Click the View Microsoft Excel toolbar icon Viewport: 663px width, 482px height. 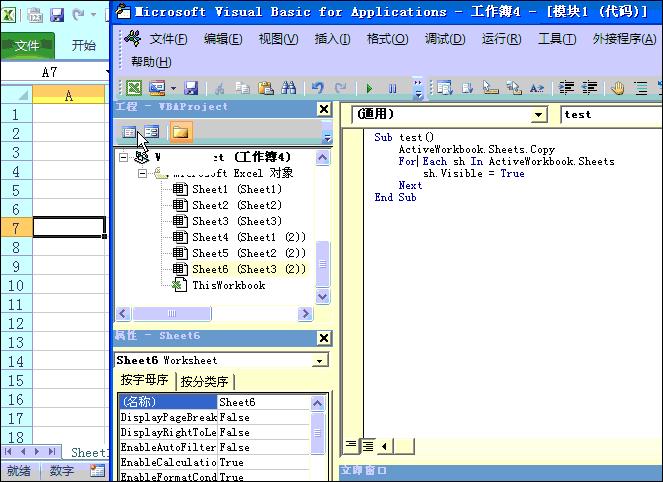pyautogui.click(x=134, y=88)
